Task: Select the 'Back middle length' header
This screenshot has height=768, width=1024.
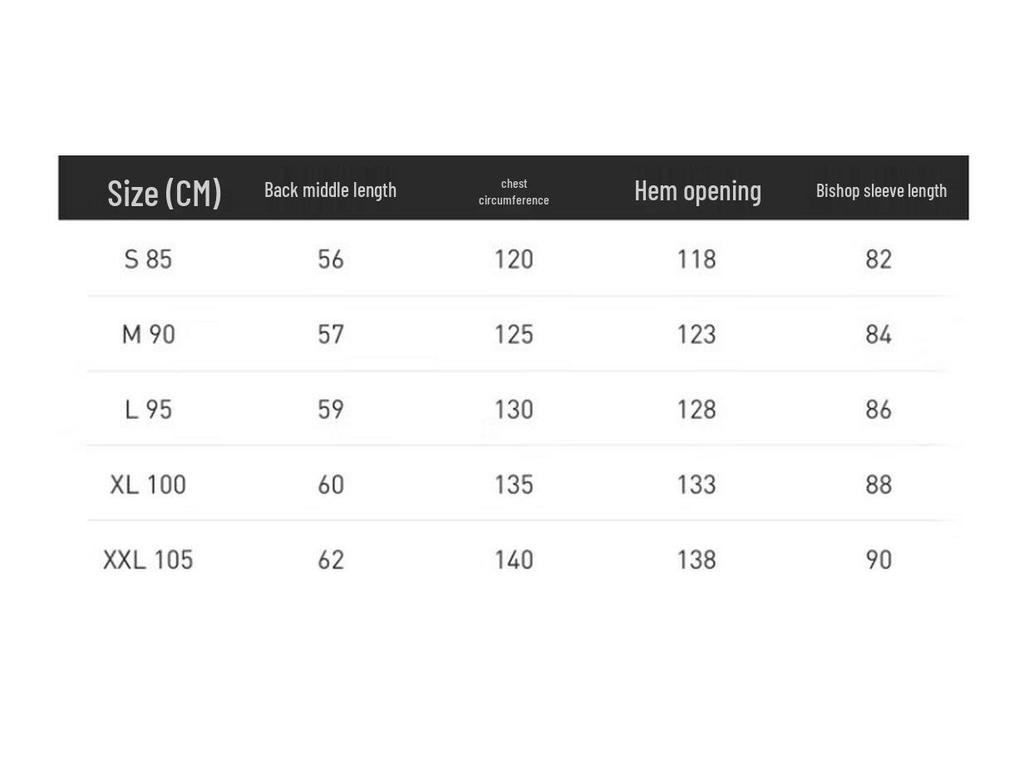Action: pyautogui.click(x=330, y=190)
